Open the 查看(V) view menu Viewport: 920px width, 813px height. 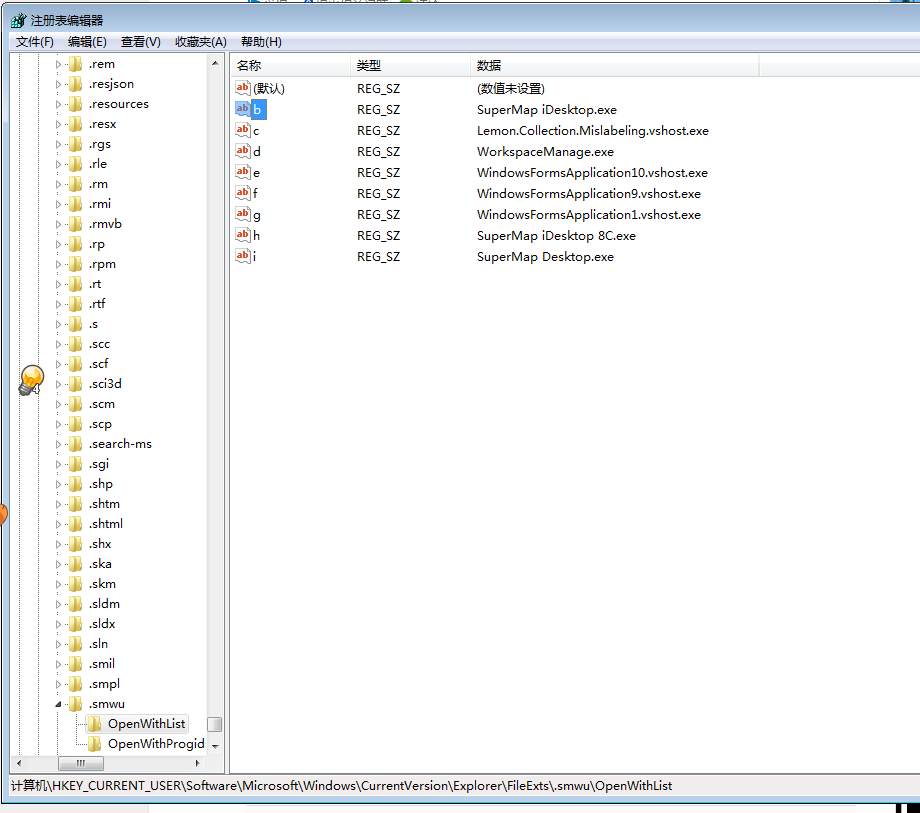tap(140, 42)
